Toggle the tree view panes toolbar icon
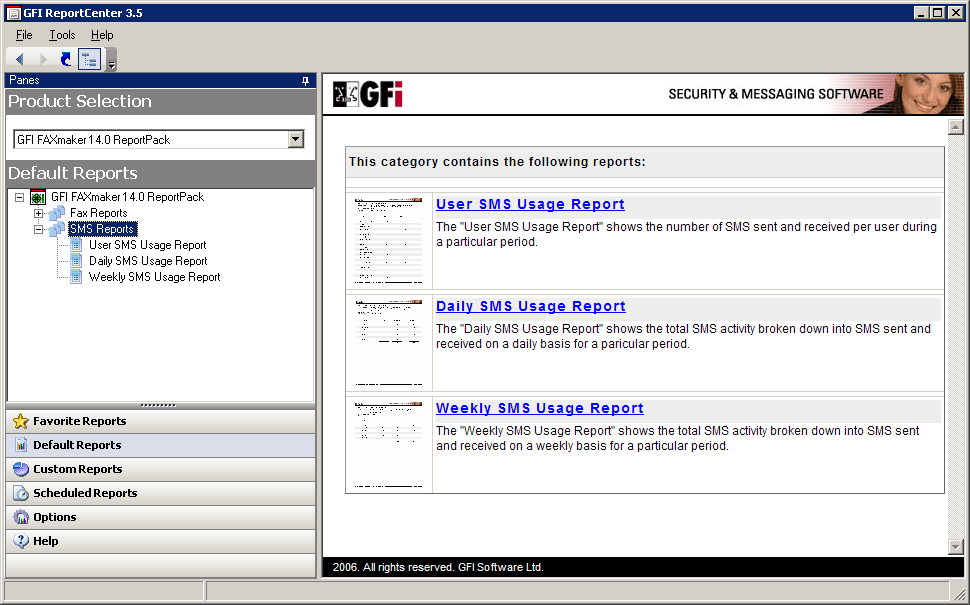The width and height of the screenshot is (970, 605). pos(90,59)
